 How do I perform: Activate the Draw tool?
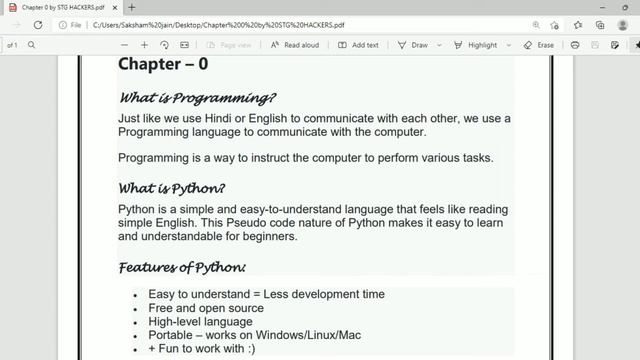pos(413,45)
